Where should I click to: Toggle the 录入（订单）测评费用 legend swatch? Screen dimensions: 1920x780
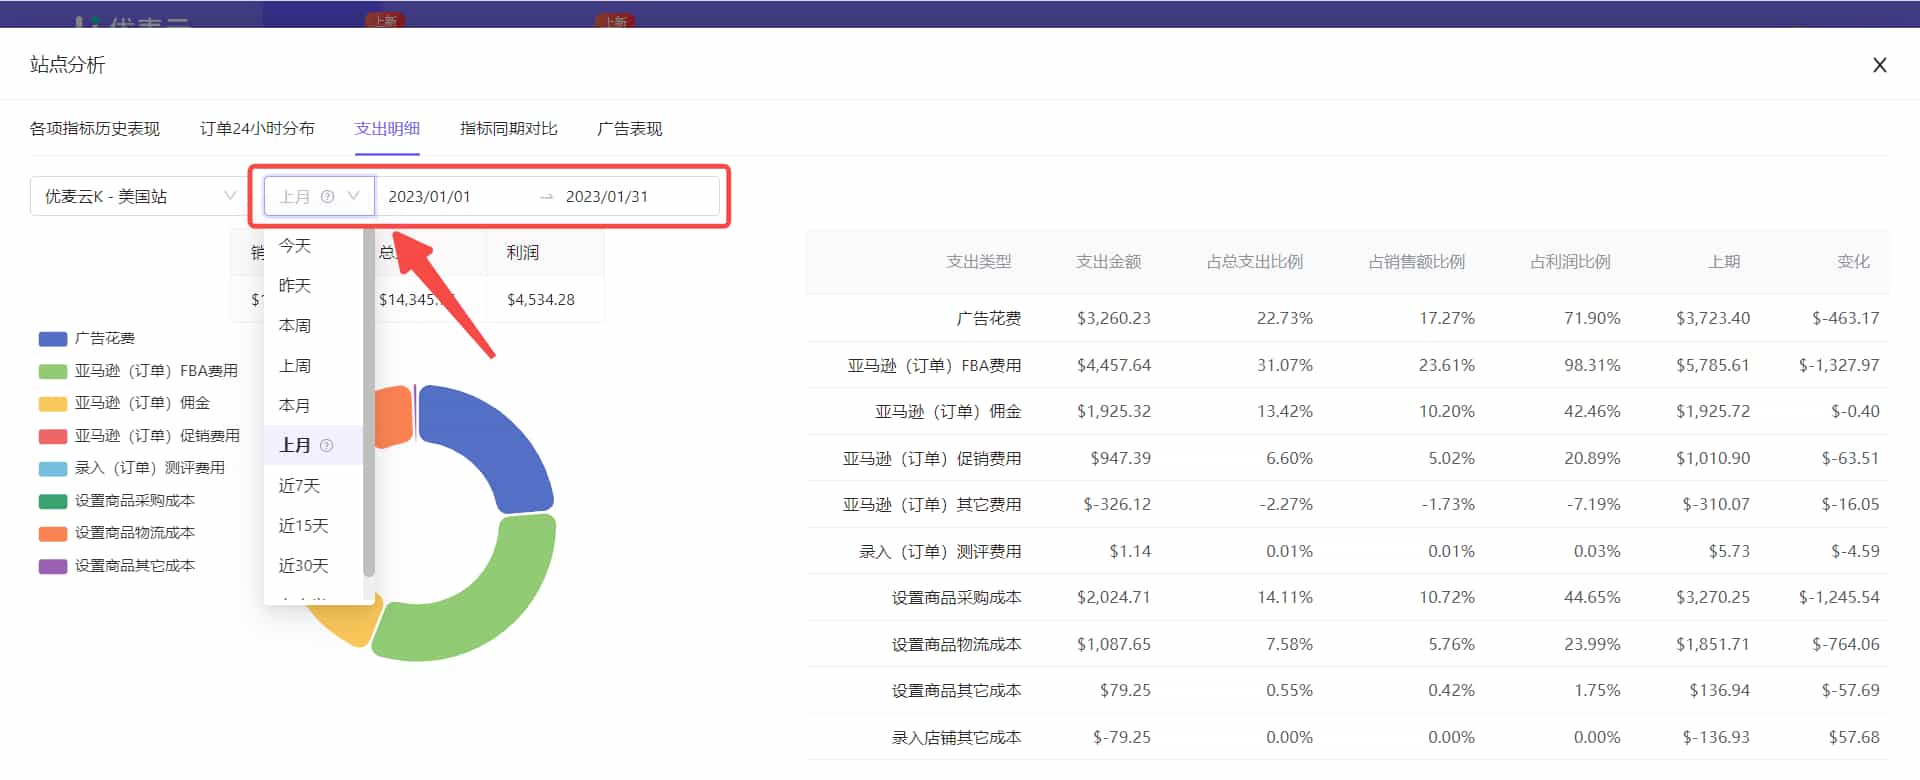click(x=53, y=469)
